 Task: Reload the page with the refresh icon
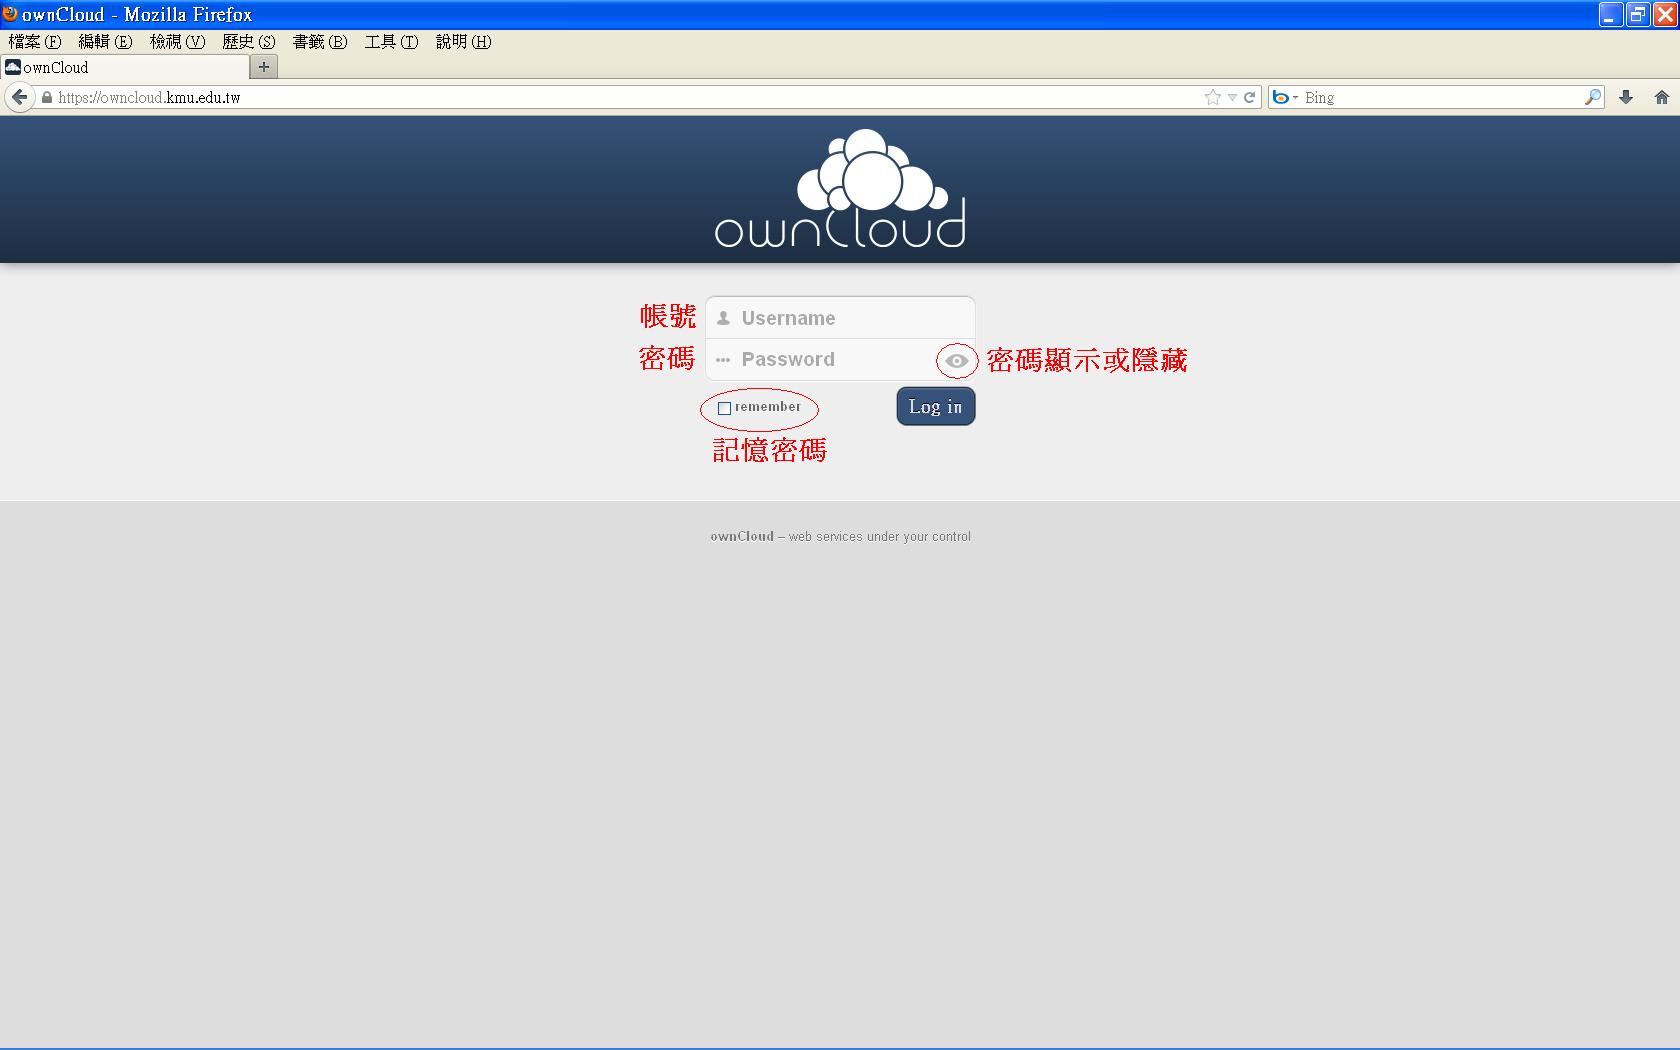coord(1249,97)
